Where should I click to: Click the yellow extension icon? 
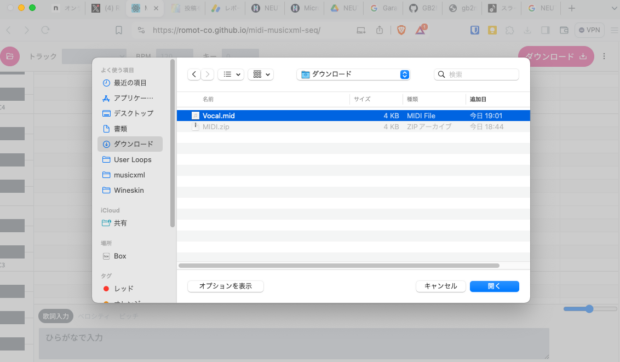[x=492, y=30]
